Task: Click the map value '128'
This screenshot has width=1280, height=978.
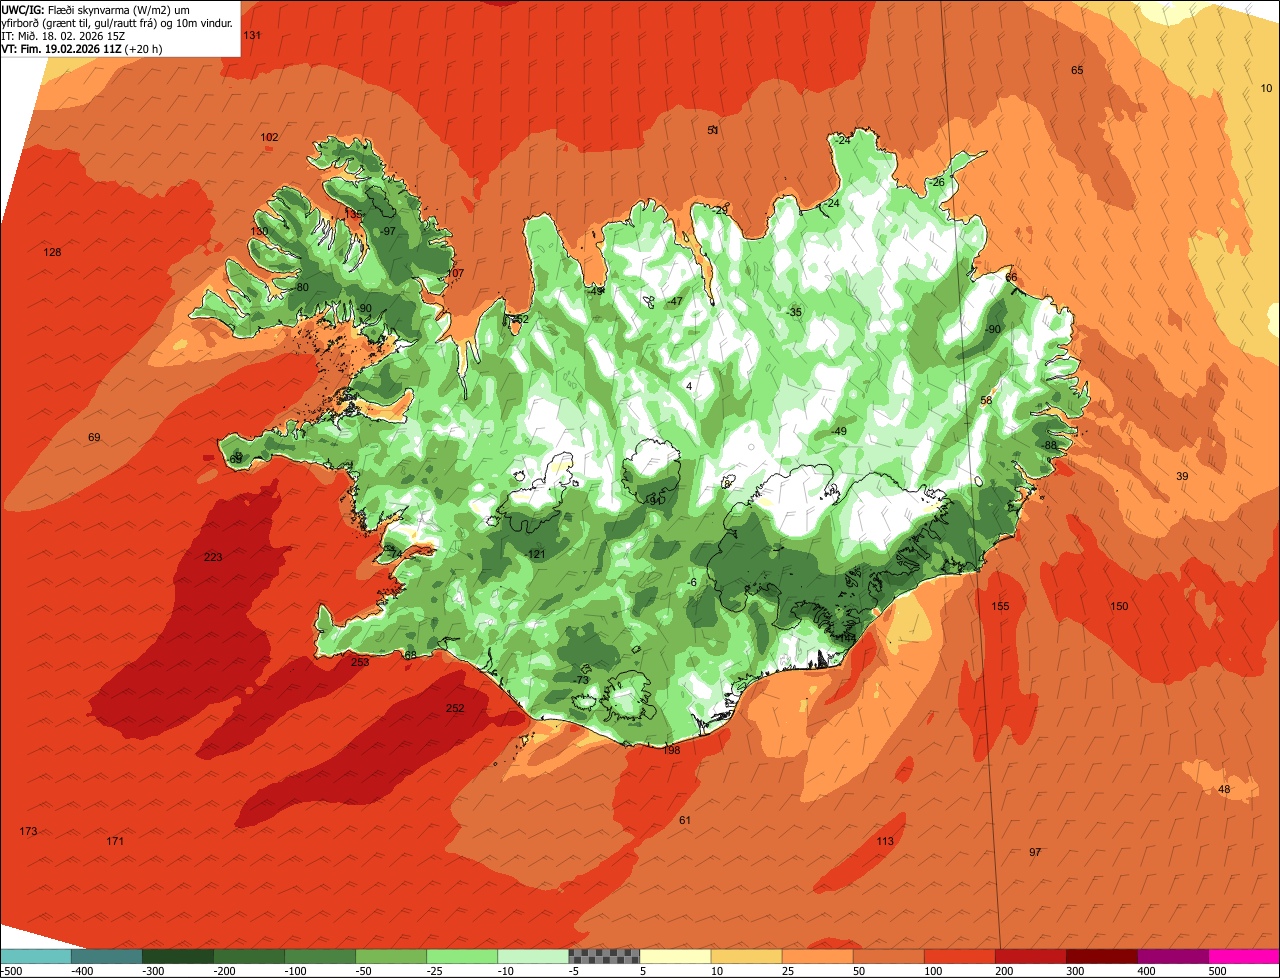Action: 52,252
